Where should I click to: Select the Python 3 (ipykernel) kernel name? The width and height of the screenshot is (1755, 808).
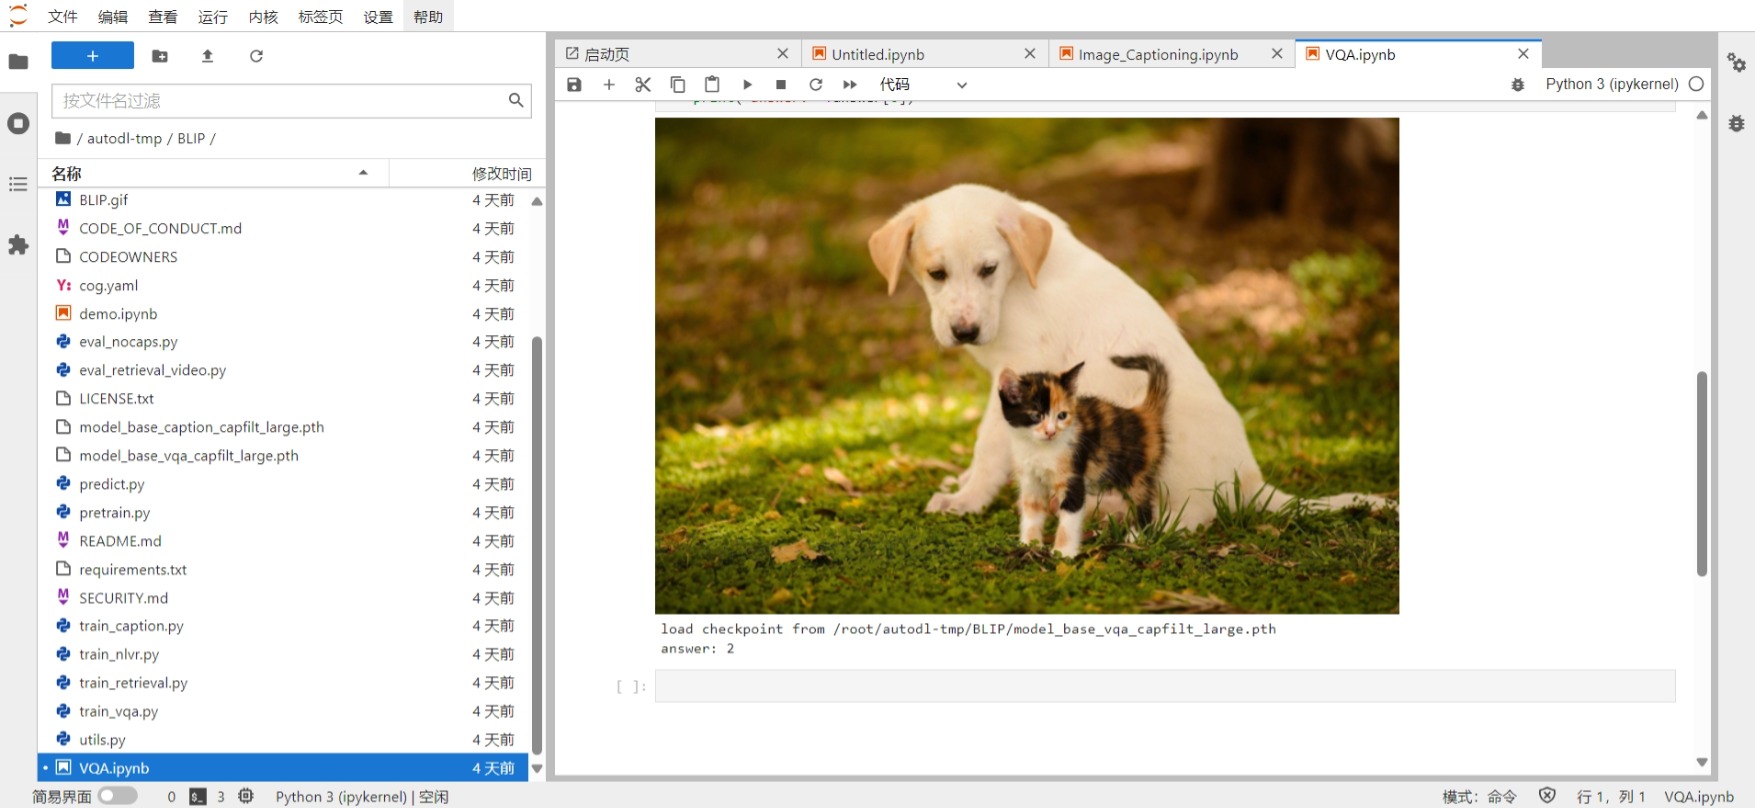(x=1611, y=84)
